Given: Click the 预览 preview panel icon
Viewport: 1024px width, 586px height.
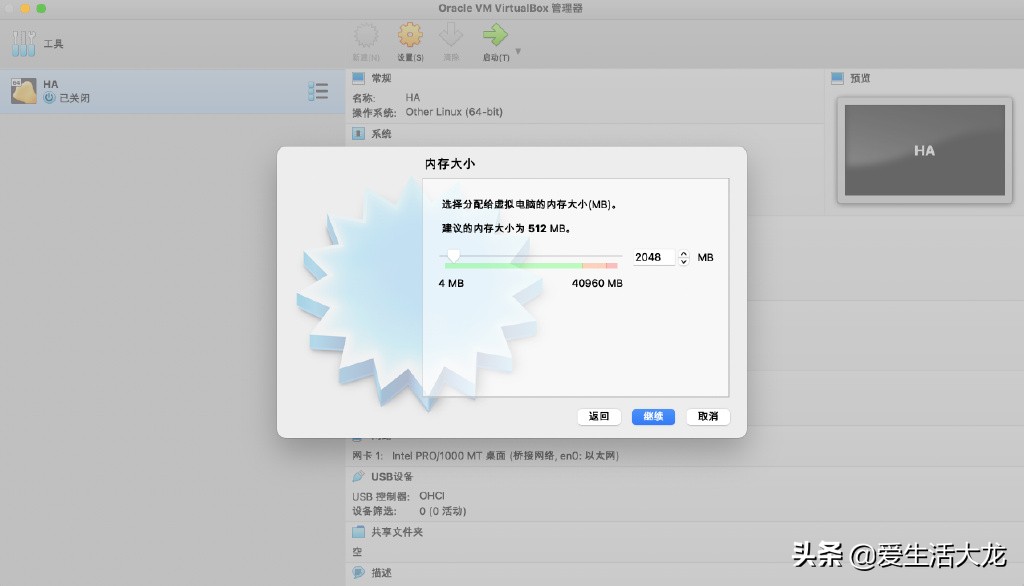Looking at the screenshot, I should coord(835,77).
